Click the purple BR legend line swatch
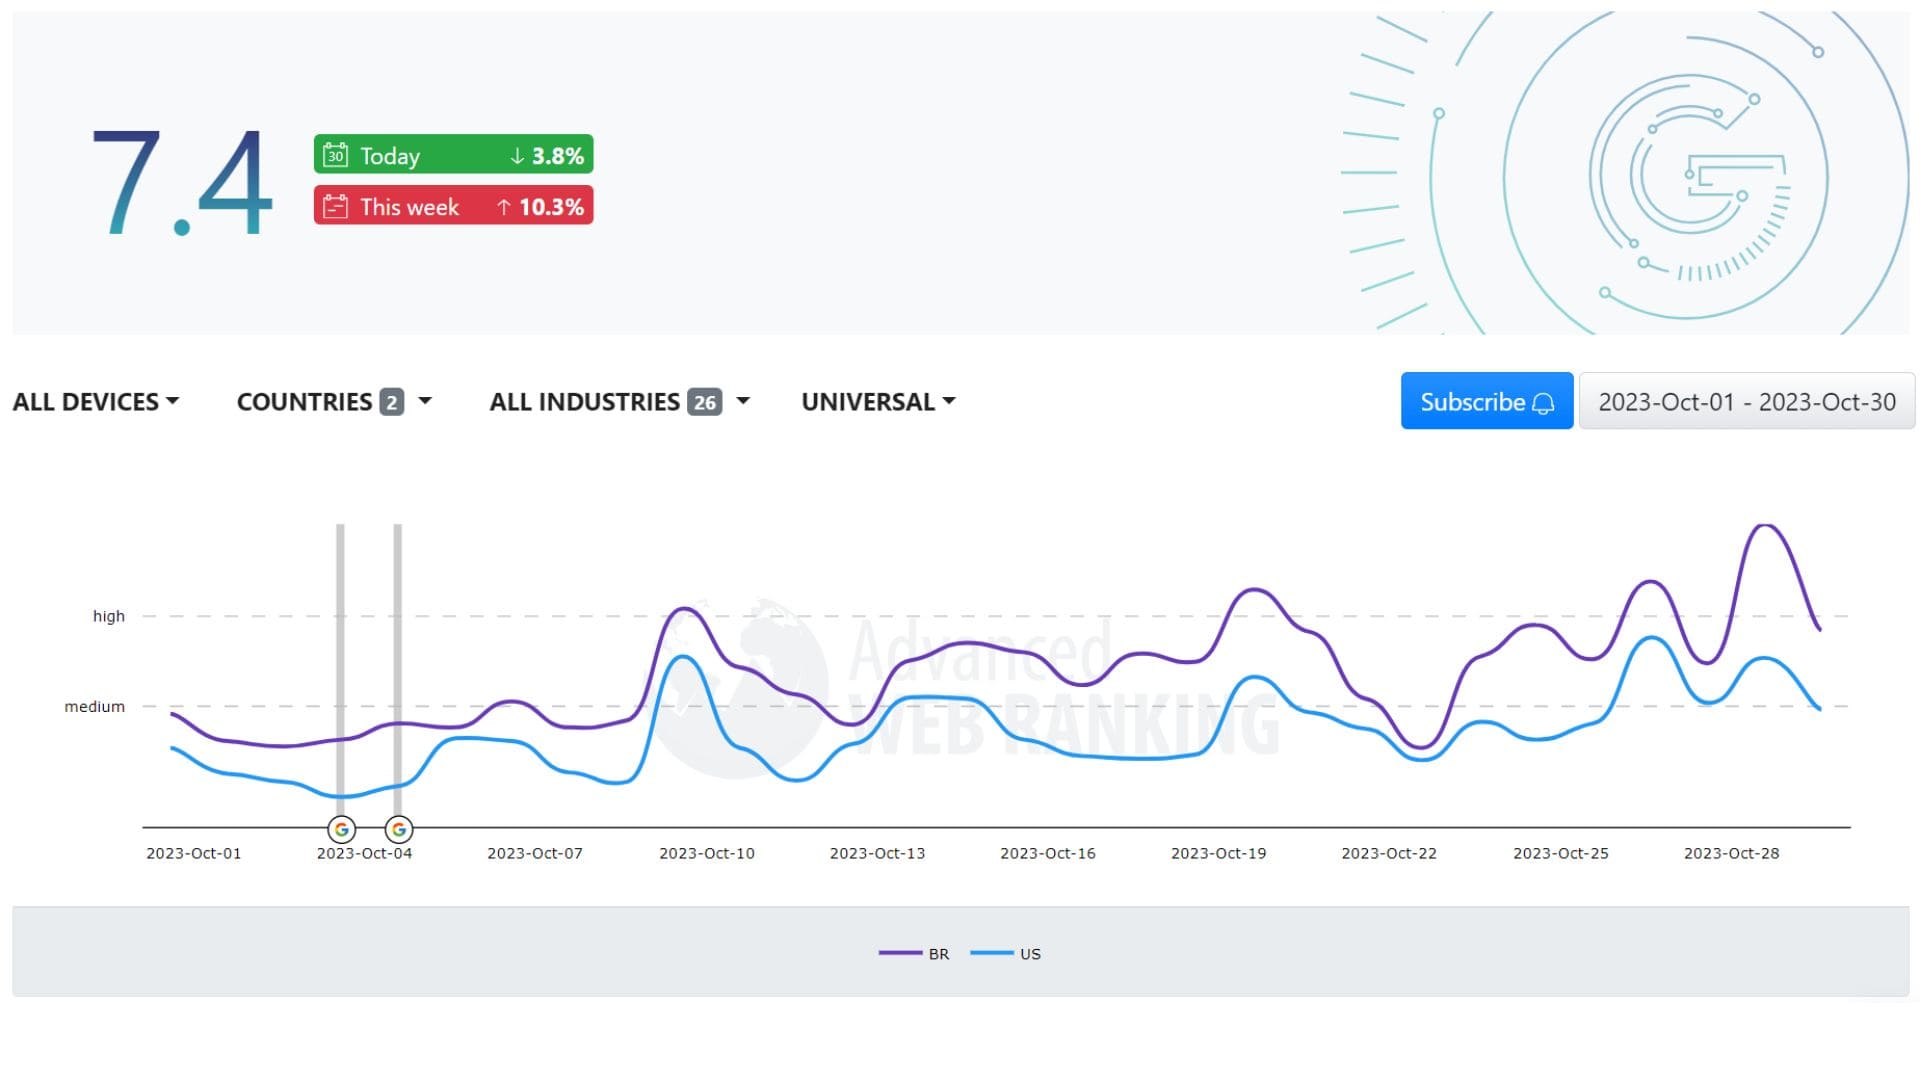Screen dimensions: 1920x1080 [x=899, y=953]
